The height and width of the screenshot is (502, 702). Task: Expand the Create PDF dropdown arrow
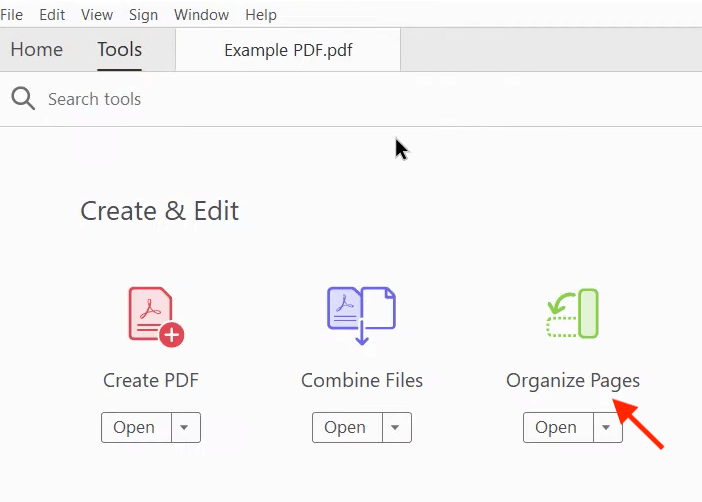click(184, 428)
